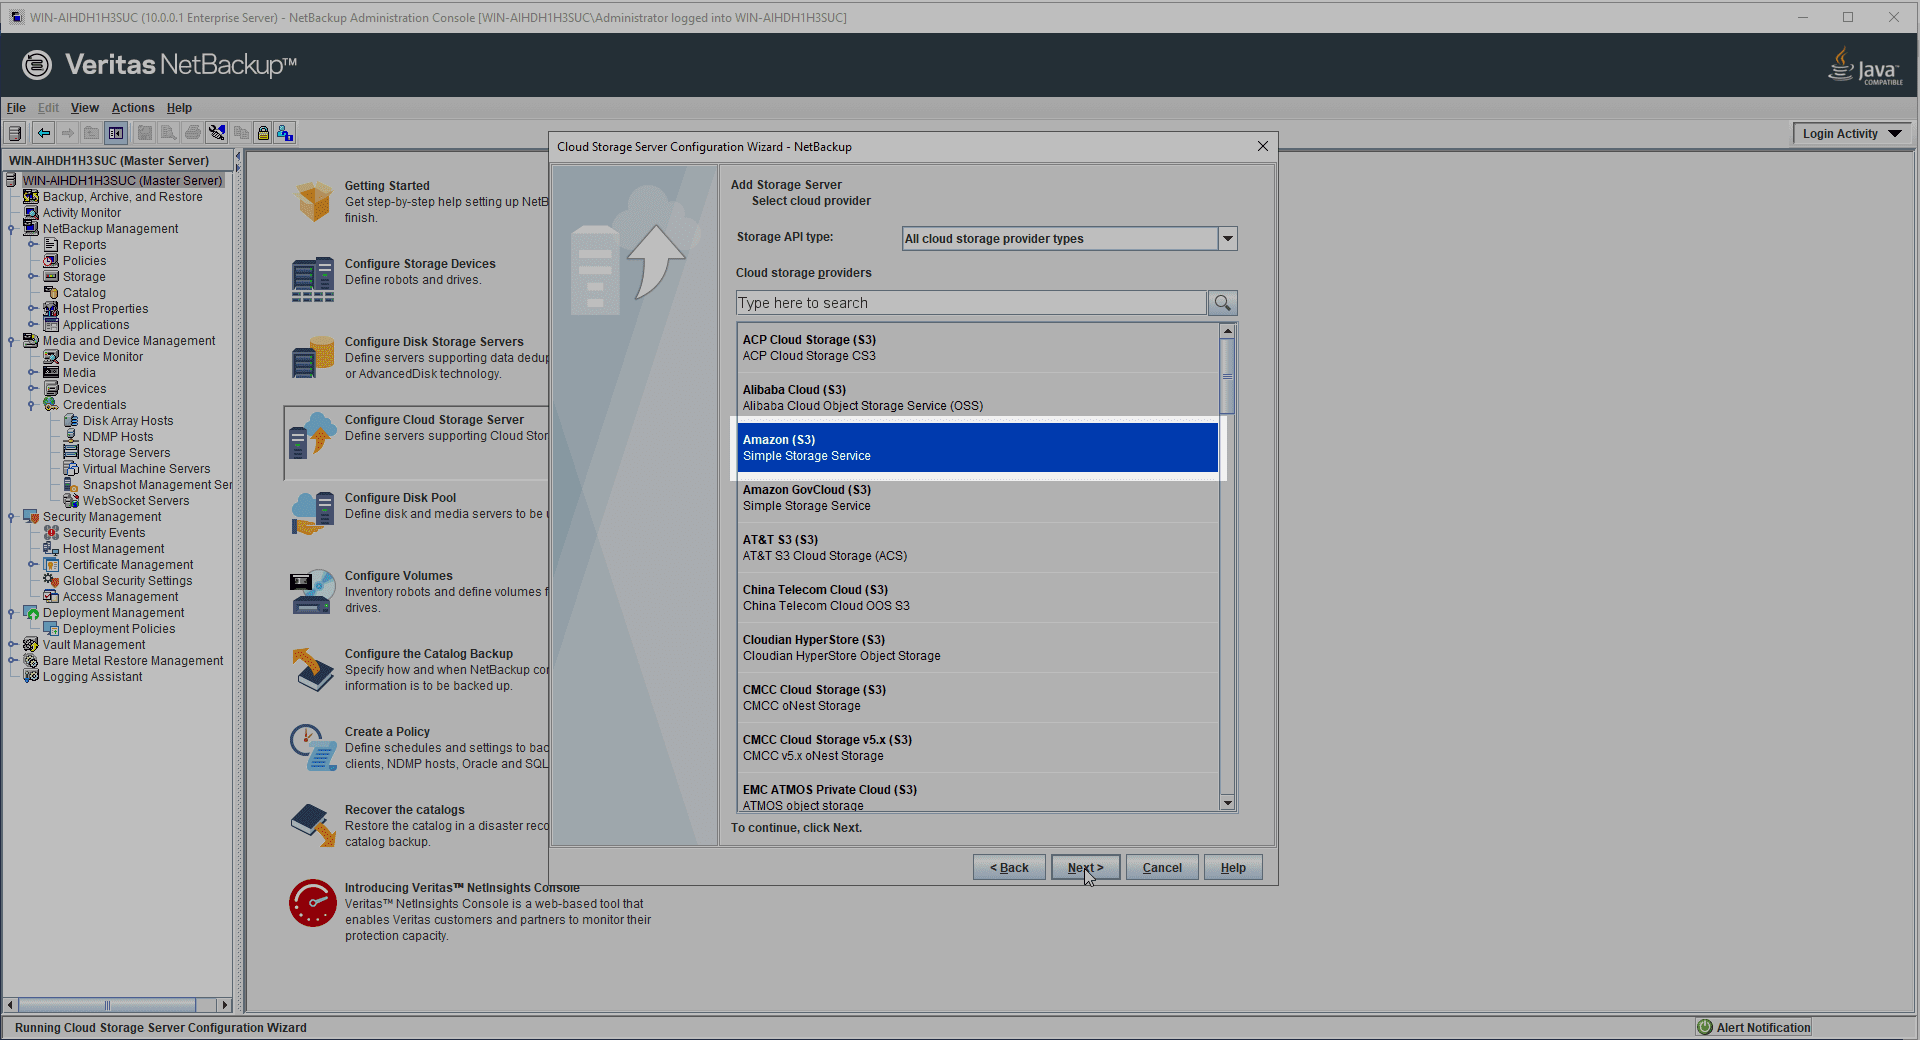Click the padlock toolbar icon
Image resolution: width=1920 pixels, height=1040 pixels.
263,133
